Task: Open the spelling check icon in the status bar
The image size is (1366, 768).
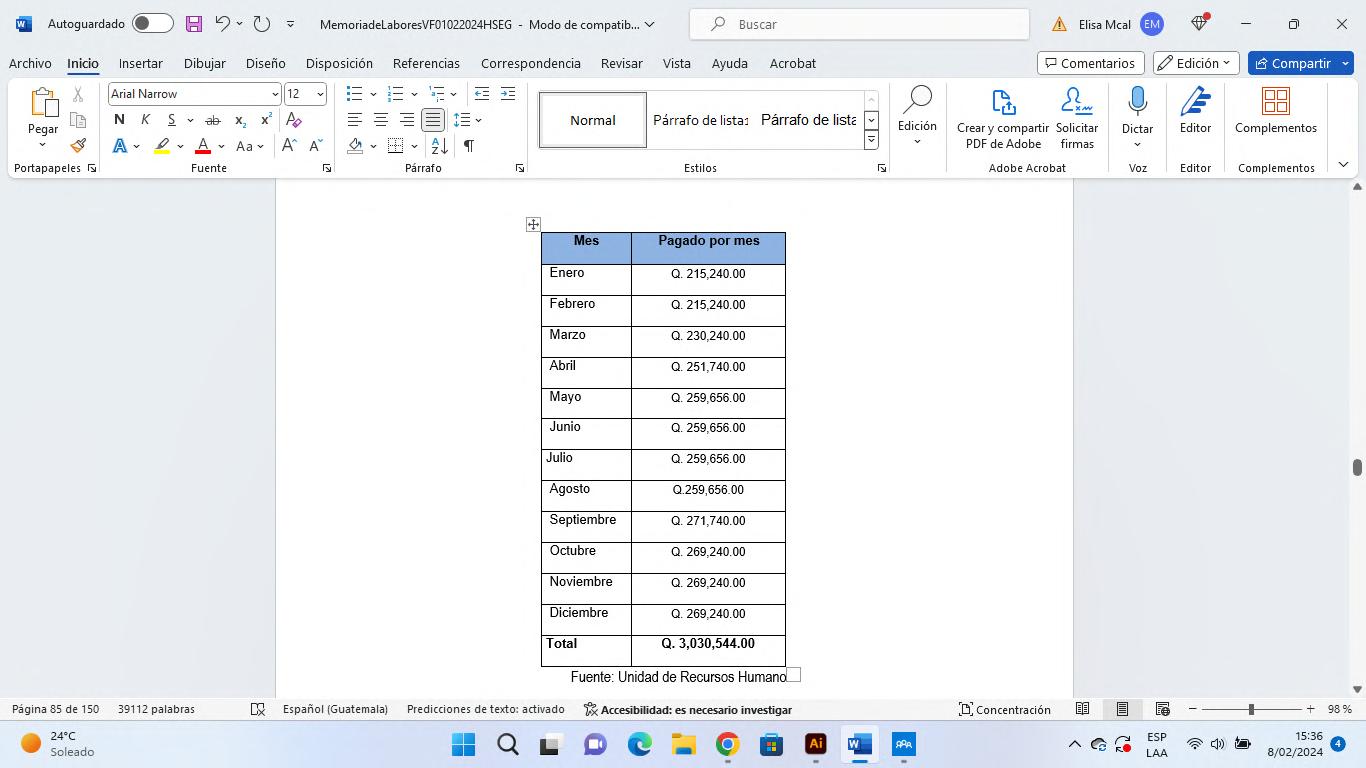Action: pyautogui.click(x=258, y=709)
